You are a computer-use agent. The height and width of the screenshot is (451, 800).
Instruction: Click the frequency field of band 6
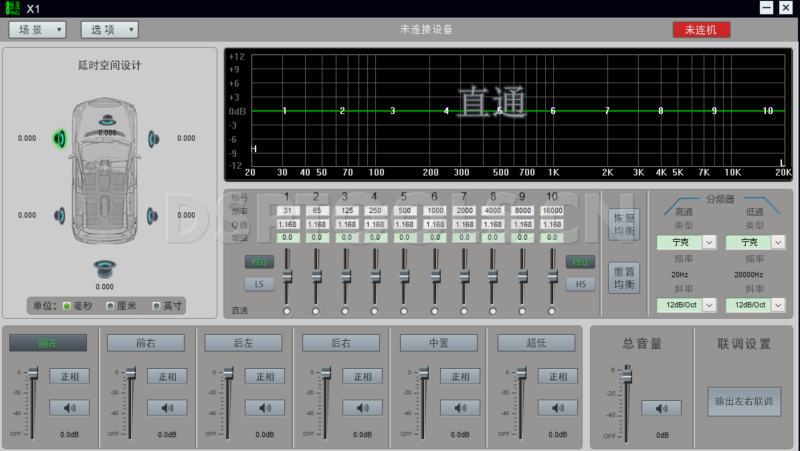434,211
